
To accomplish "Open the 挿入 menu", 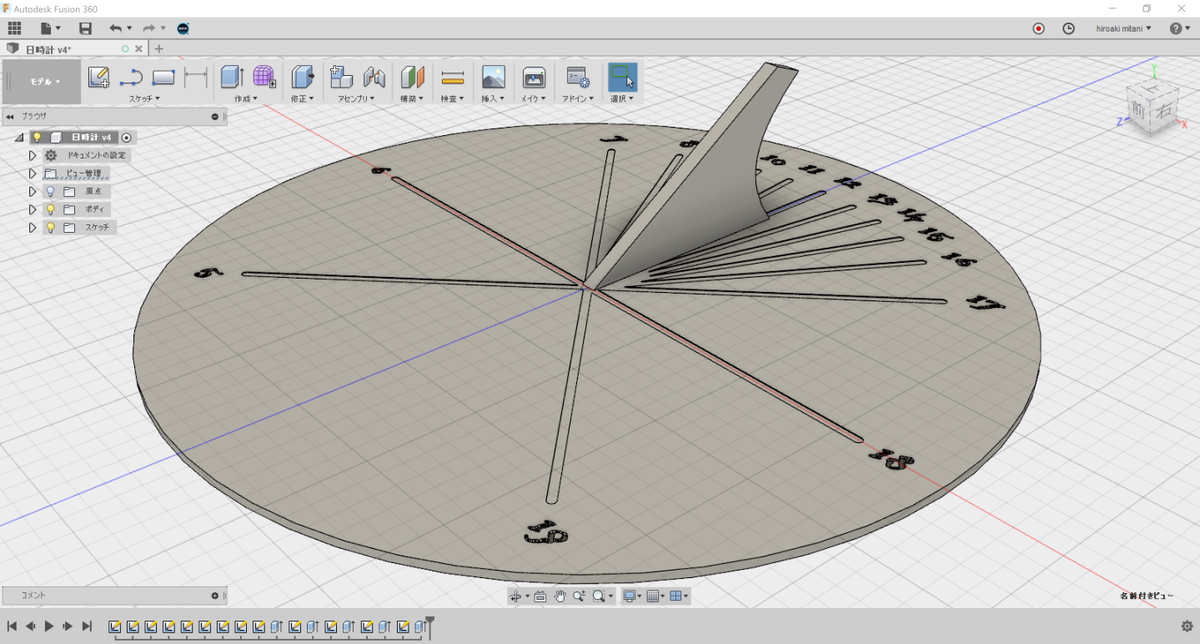I will (x=493, y=99).
